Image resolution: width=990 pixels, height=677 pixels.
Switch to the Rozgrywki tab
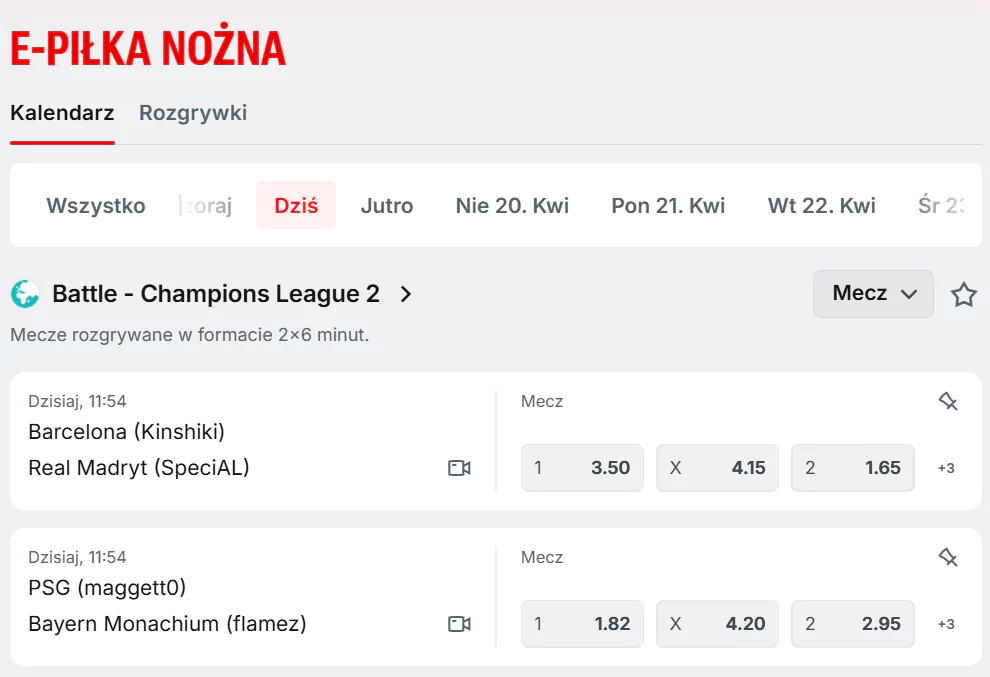pos(192,113)
